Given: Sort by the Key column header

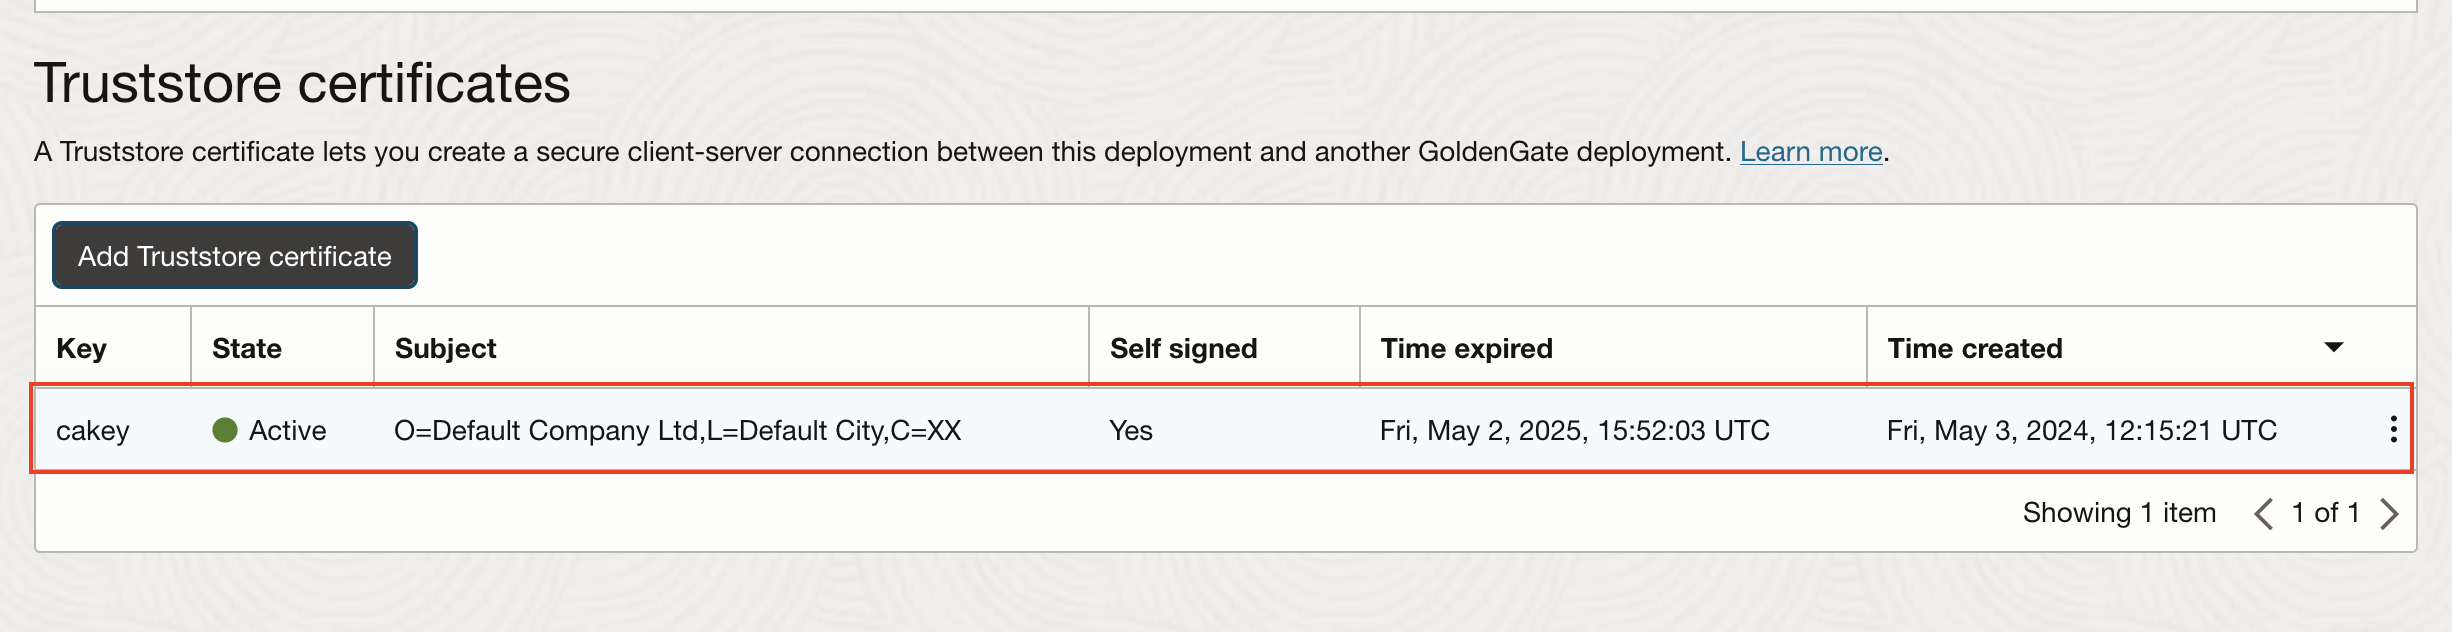Looking at the screenshot, I should 82,348.
